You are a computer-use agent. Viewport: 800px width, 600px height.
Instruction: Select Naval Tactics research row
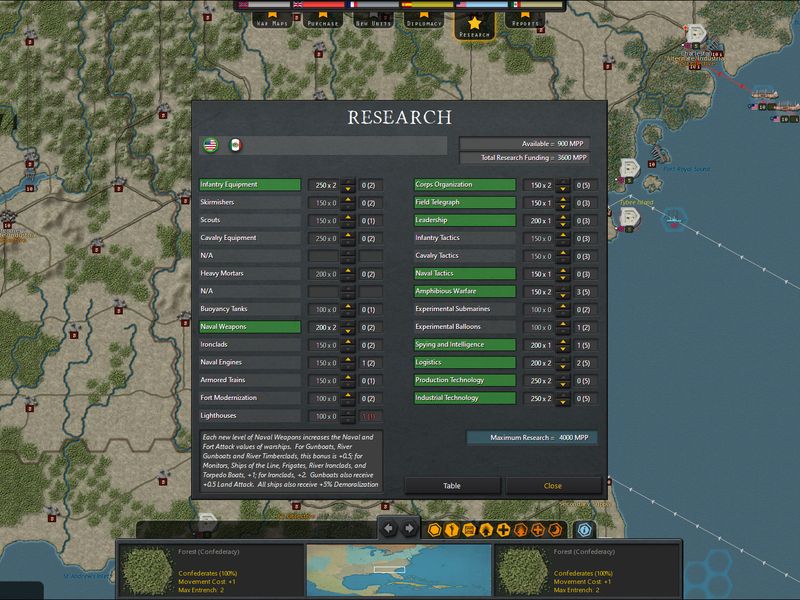465,273
